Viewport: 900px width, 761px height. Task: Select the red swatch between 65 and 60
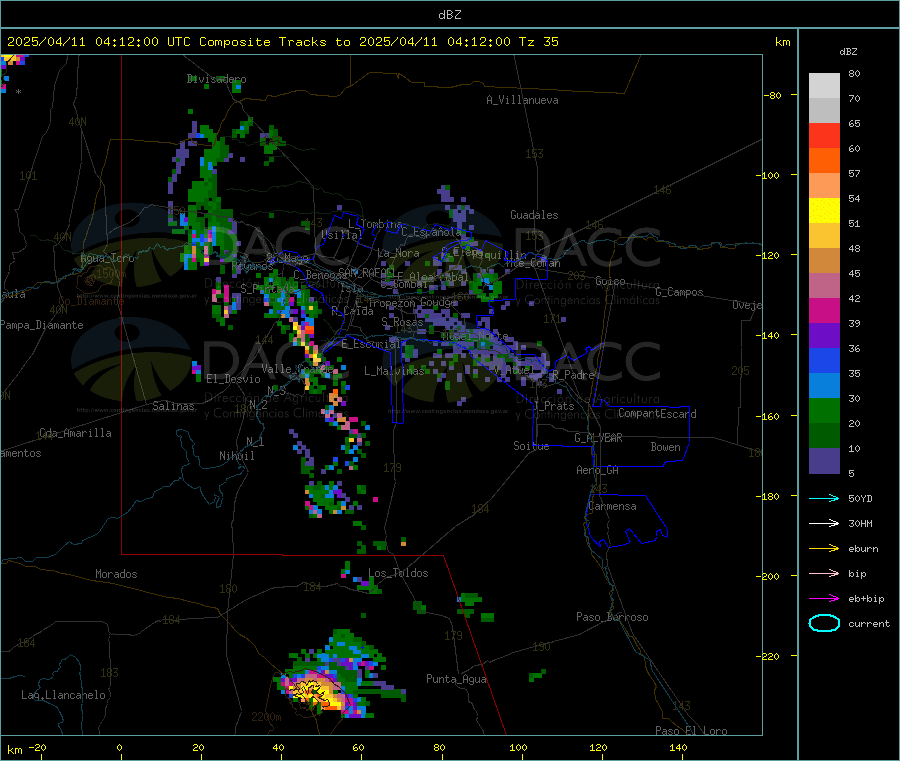click(x=824, y=135)
